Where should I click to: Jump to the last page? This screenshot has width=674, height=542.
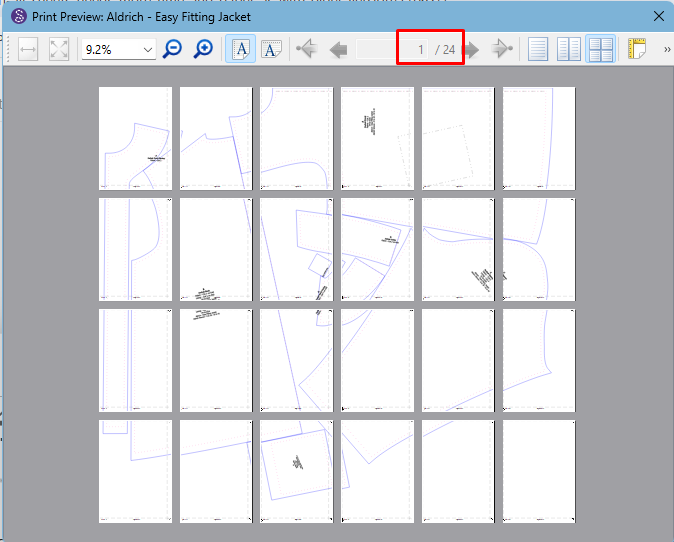[x=502, y=49]
